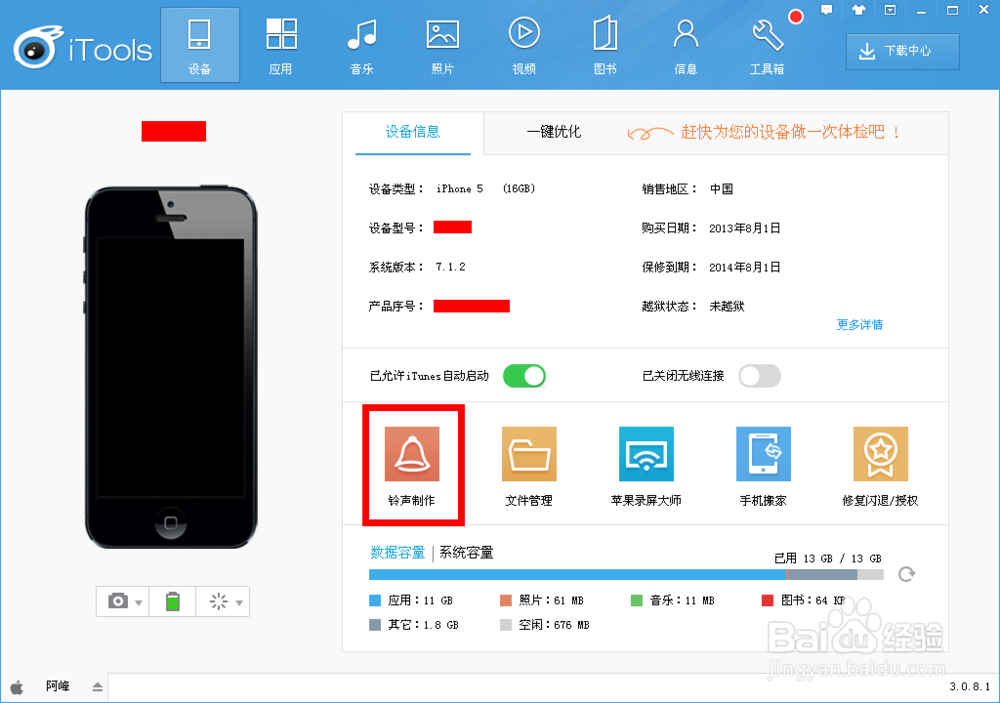Open the 设备 (Device) section

click(200, 45)
